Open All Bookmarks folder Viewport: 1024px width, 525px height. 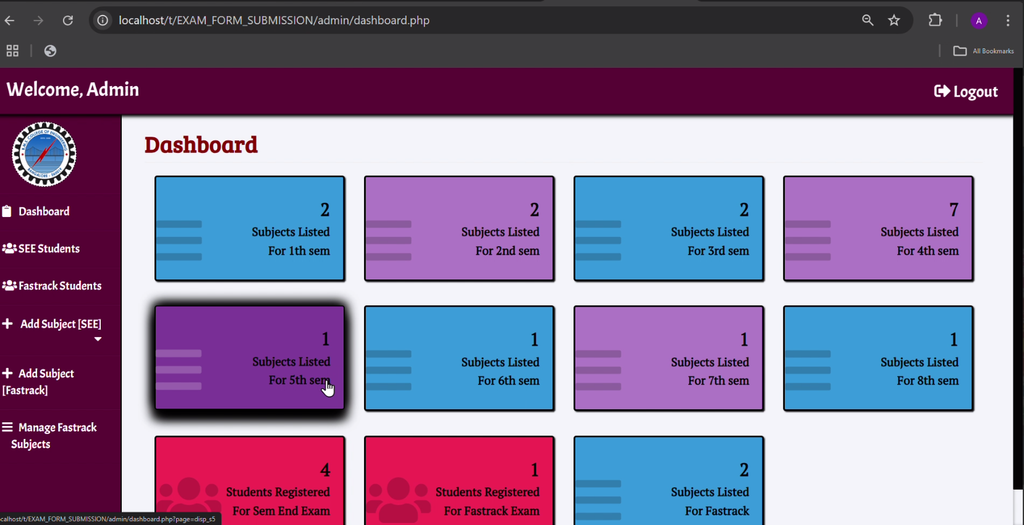984,50
